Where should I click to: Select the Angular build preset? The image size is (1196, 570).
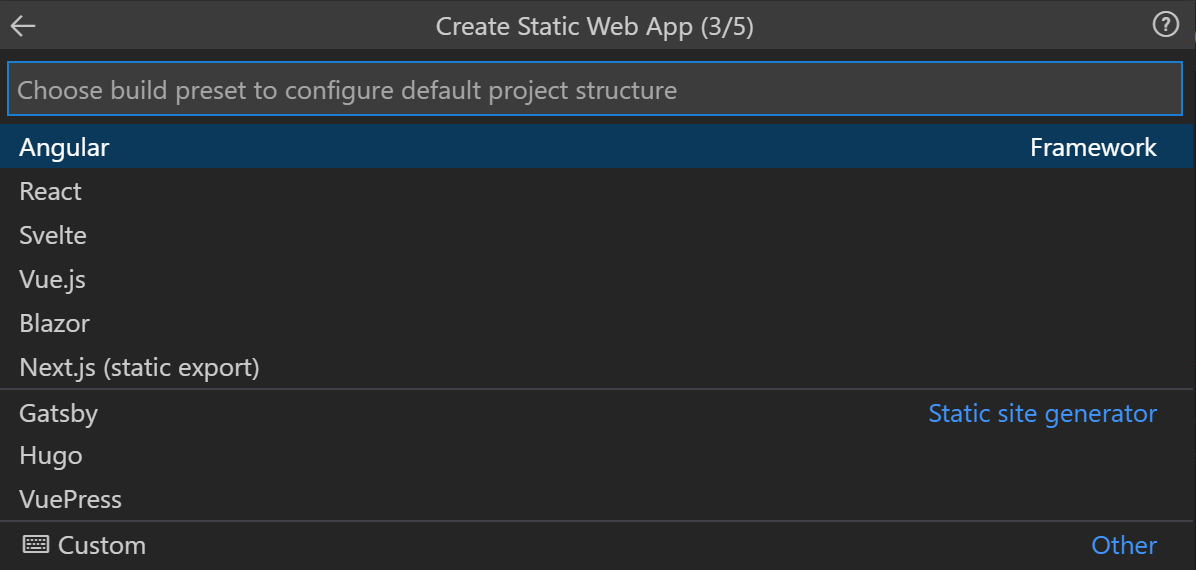(595, 147)
